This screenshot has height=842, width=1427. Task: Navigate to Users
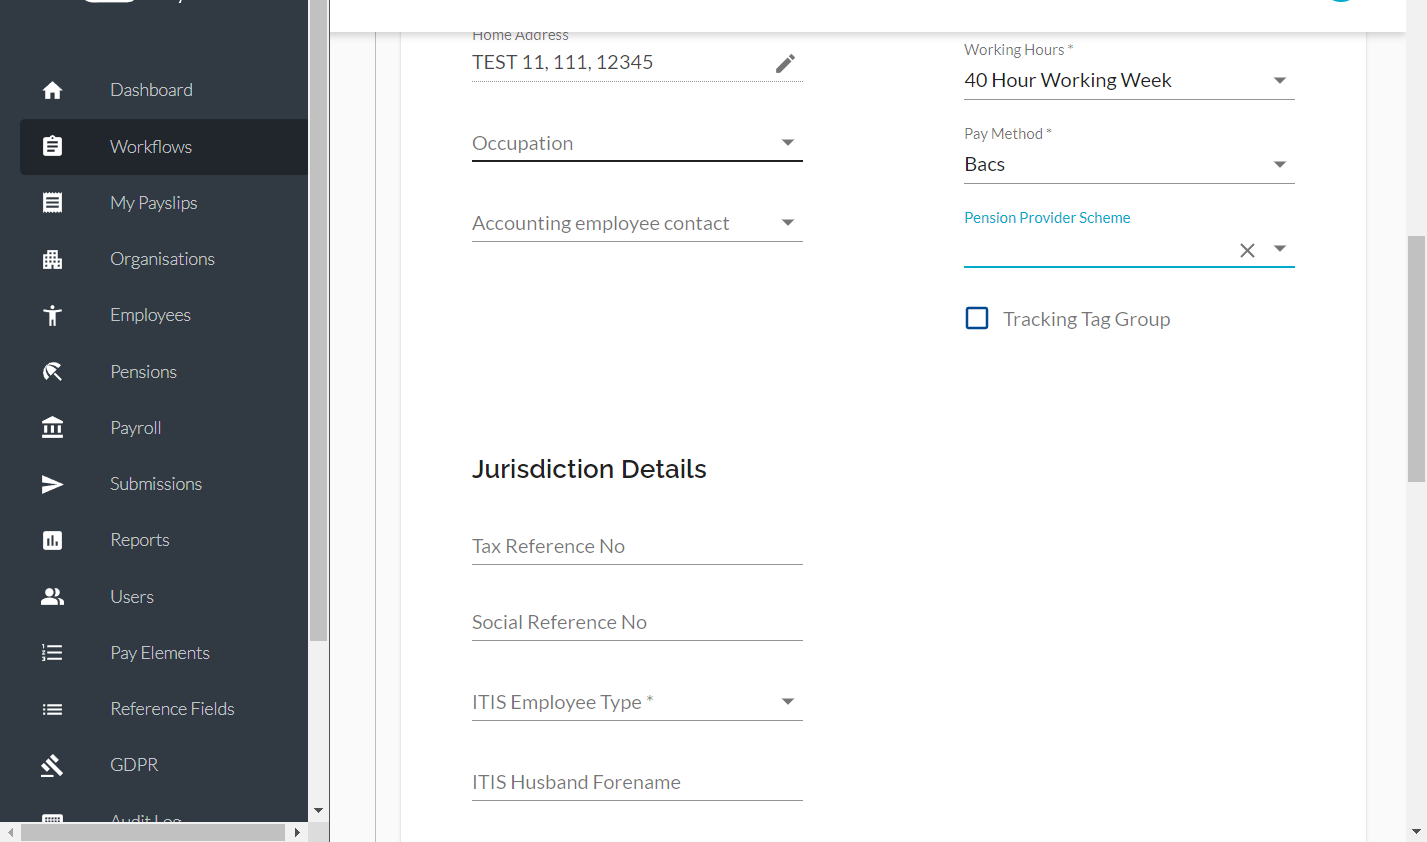(132, 597)
